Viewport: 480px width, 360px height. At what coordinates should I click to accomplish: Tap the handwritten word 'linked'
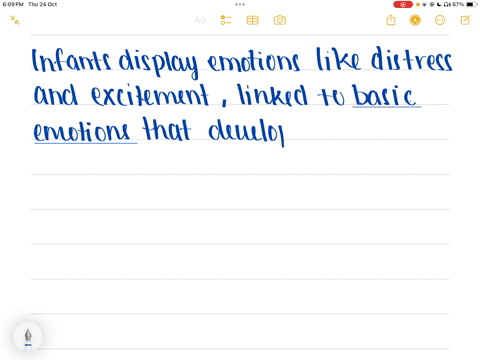[272, 95]
